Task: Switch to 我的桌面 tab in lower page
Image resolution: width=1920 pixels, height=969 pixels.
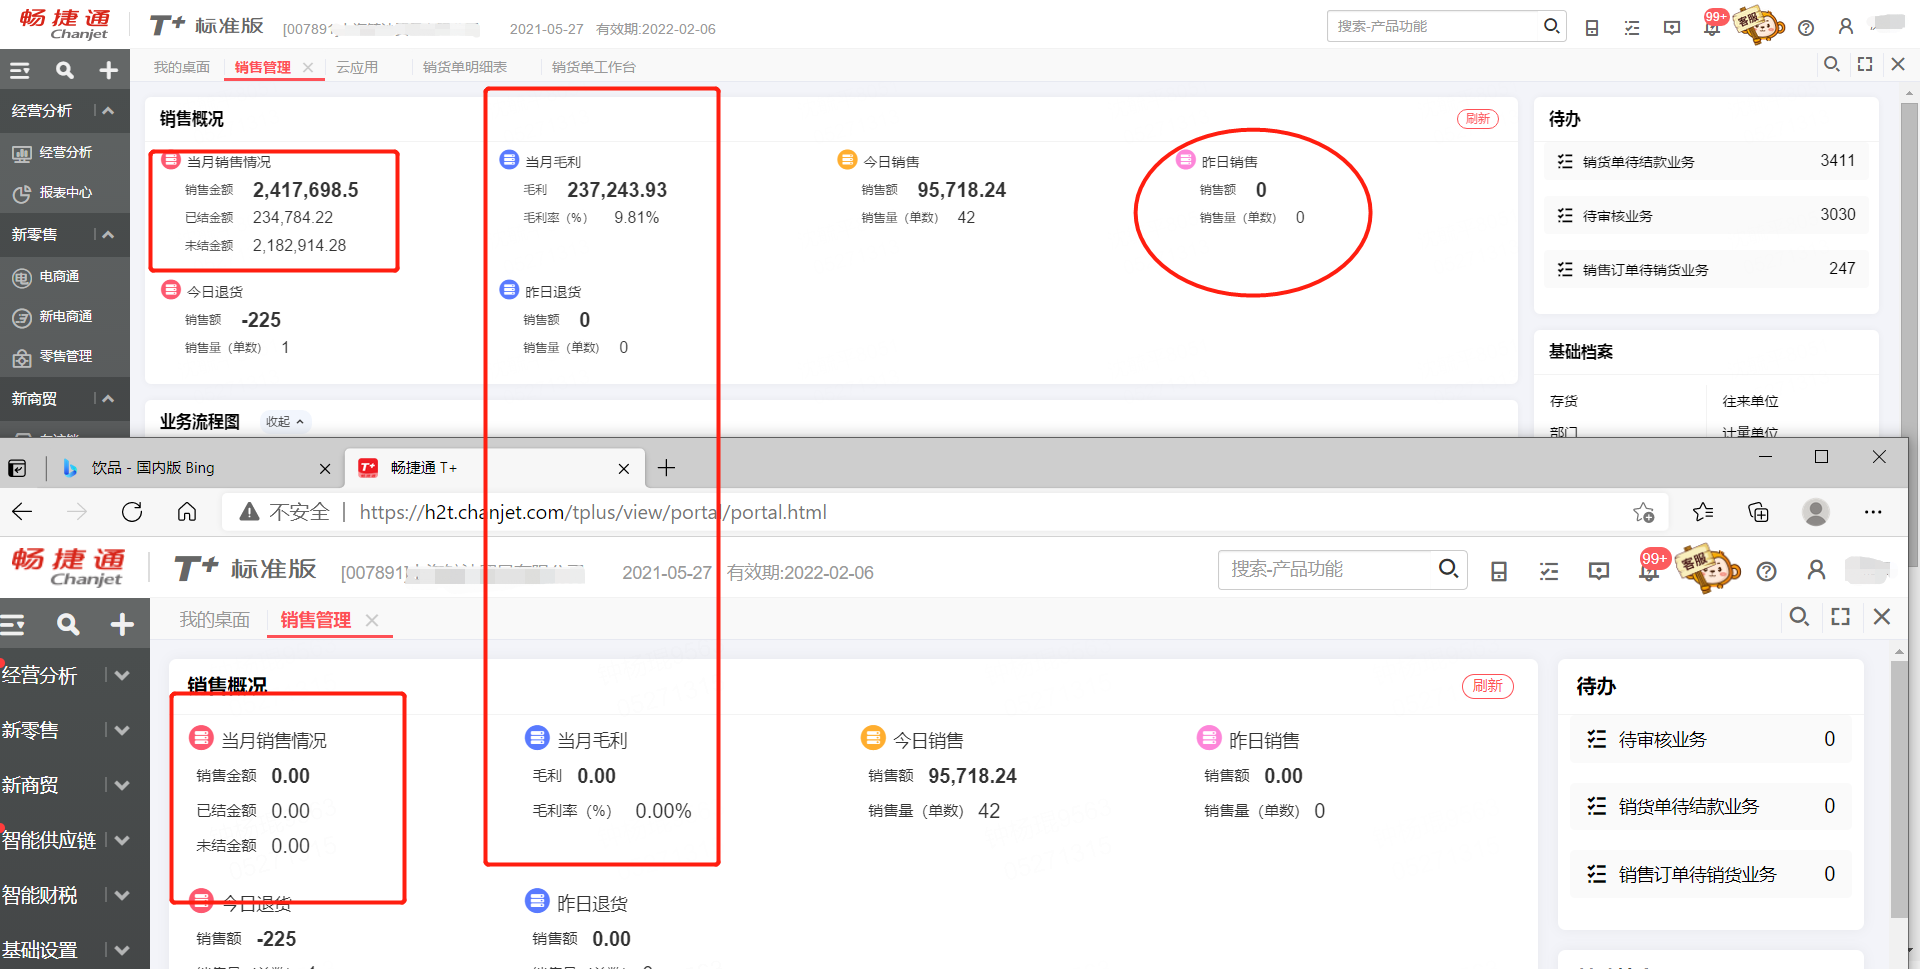Action: (214, 620)
